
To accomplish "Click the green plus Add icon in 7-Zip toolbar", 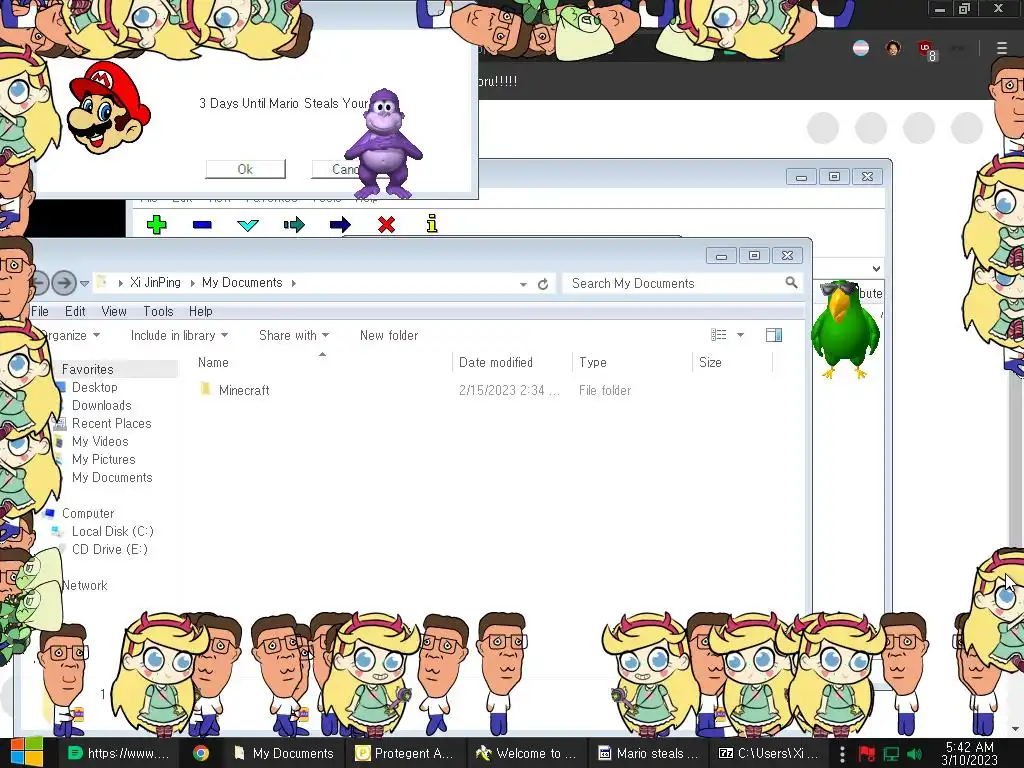I will pos(157,225).
